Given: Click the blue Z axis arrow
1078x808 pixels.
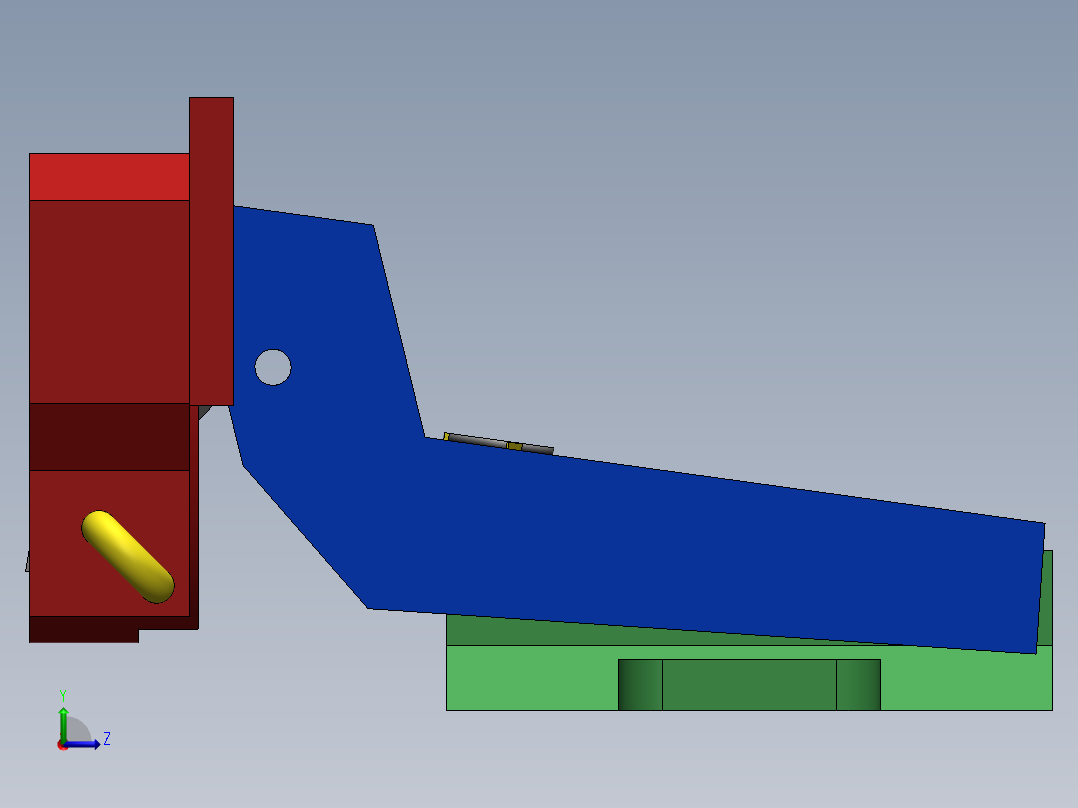Looking at the screenshot, I should (x=83, y=744).
